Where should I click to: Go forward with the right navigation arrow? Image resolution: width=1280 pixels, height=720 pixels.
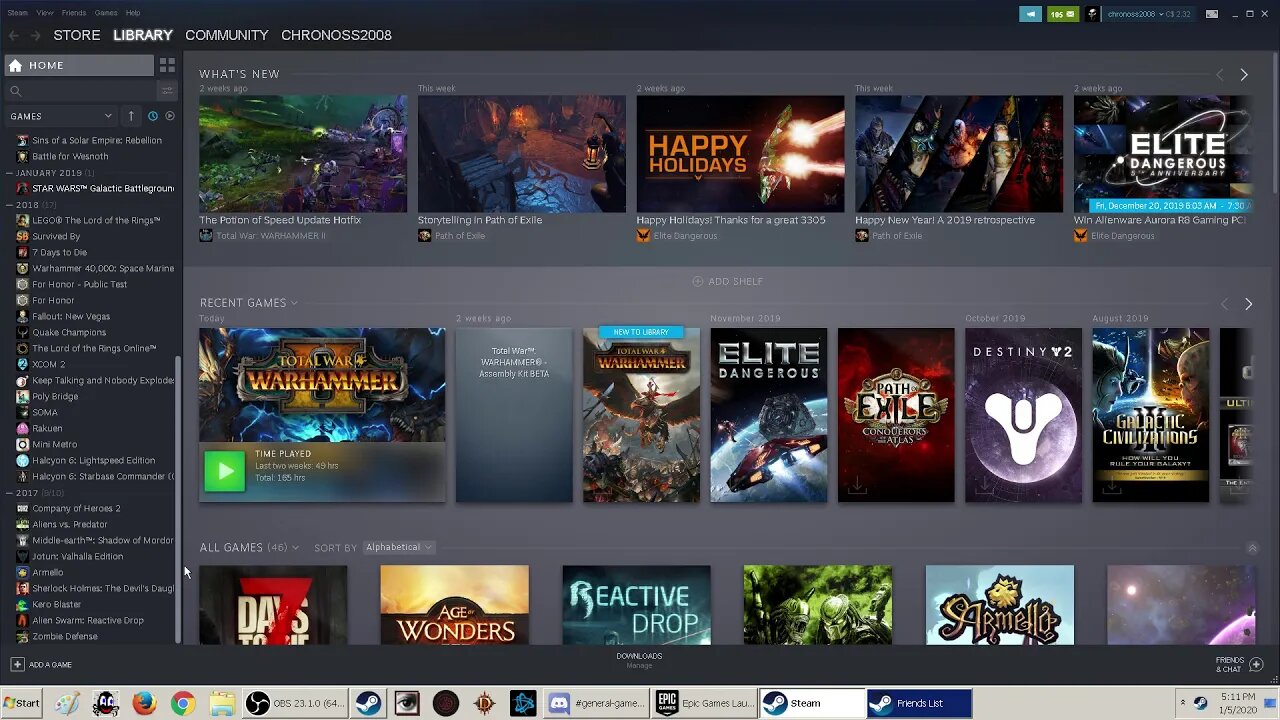(35, 35)
